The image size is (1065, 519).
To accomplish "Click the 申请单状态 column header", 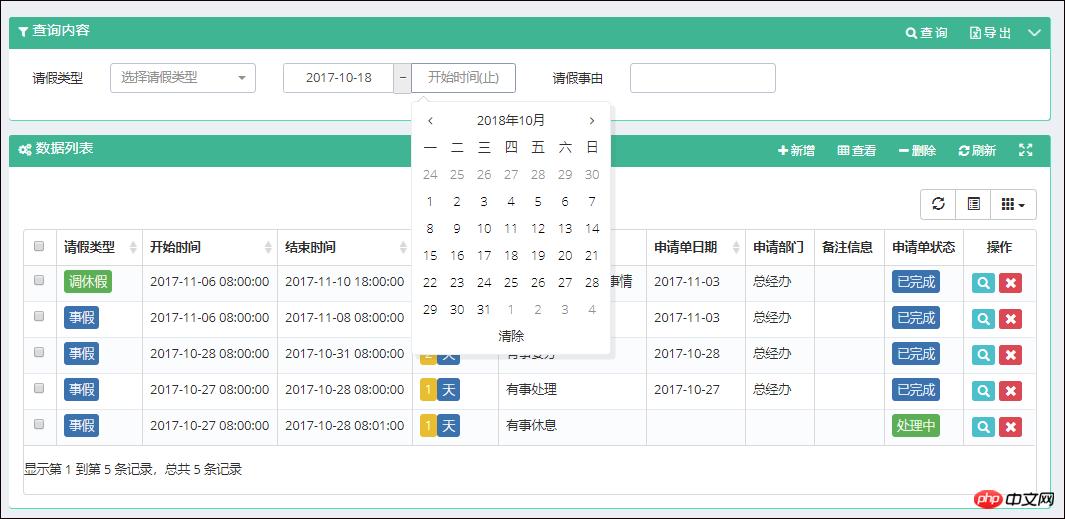I will pos(924,247).
